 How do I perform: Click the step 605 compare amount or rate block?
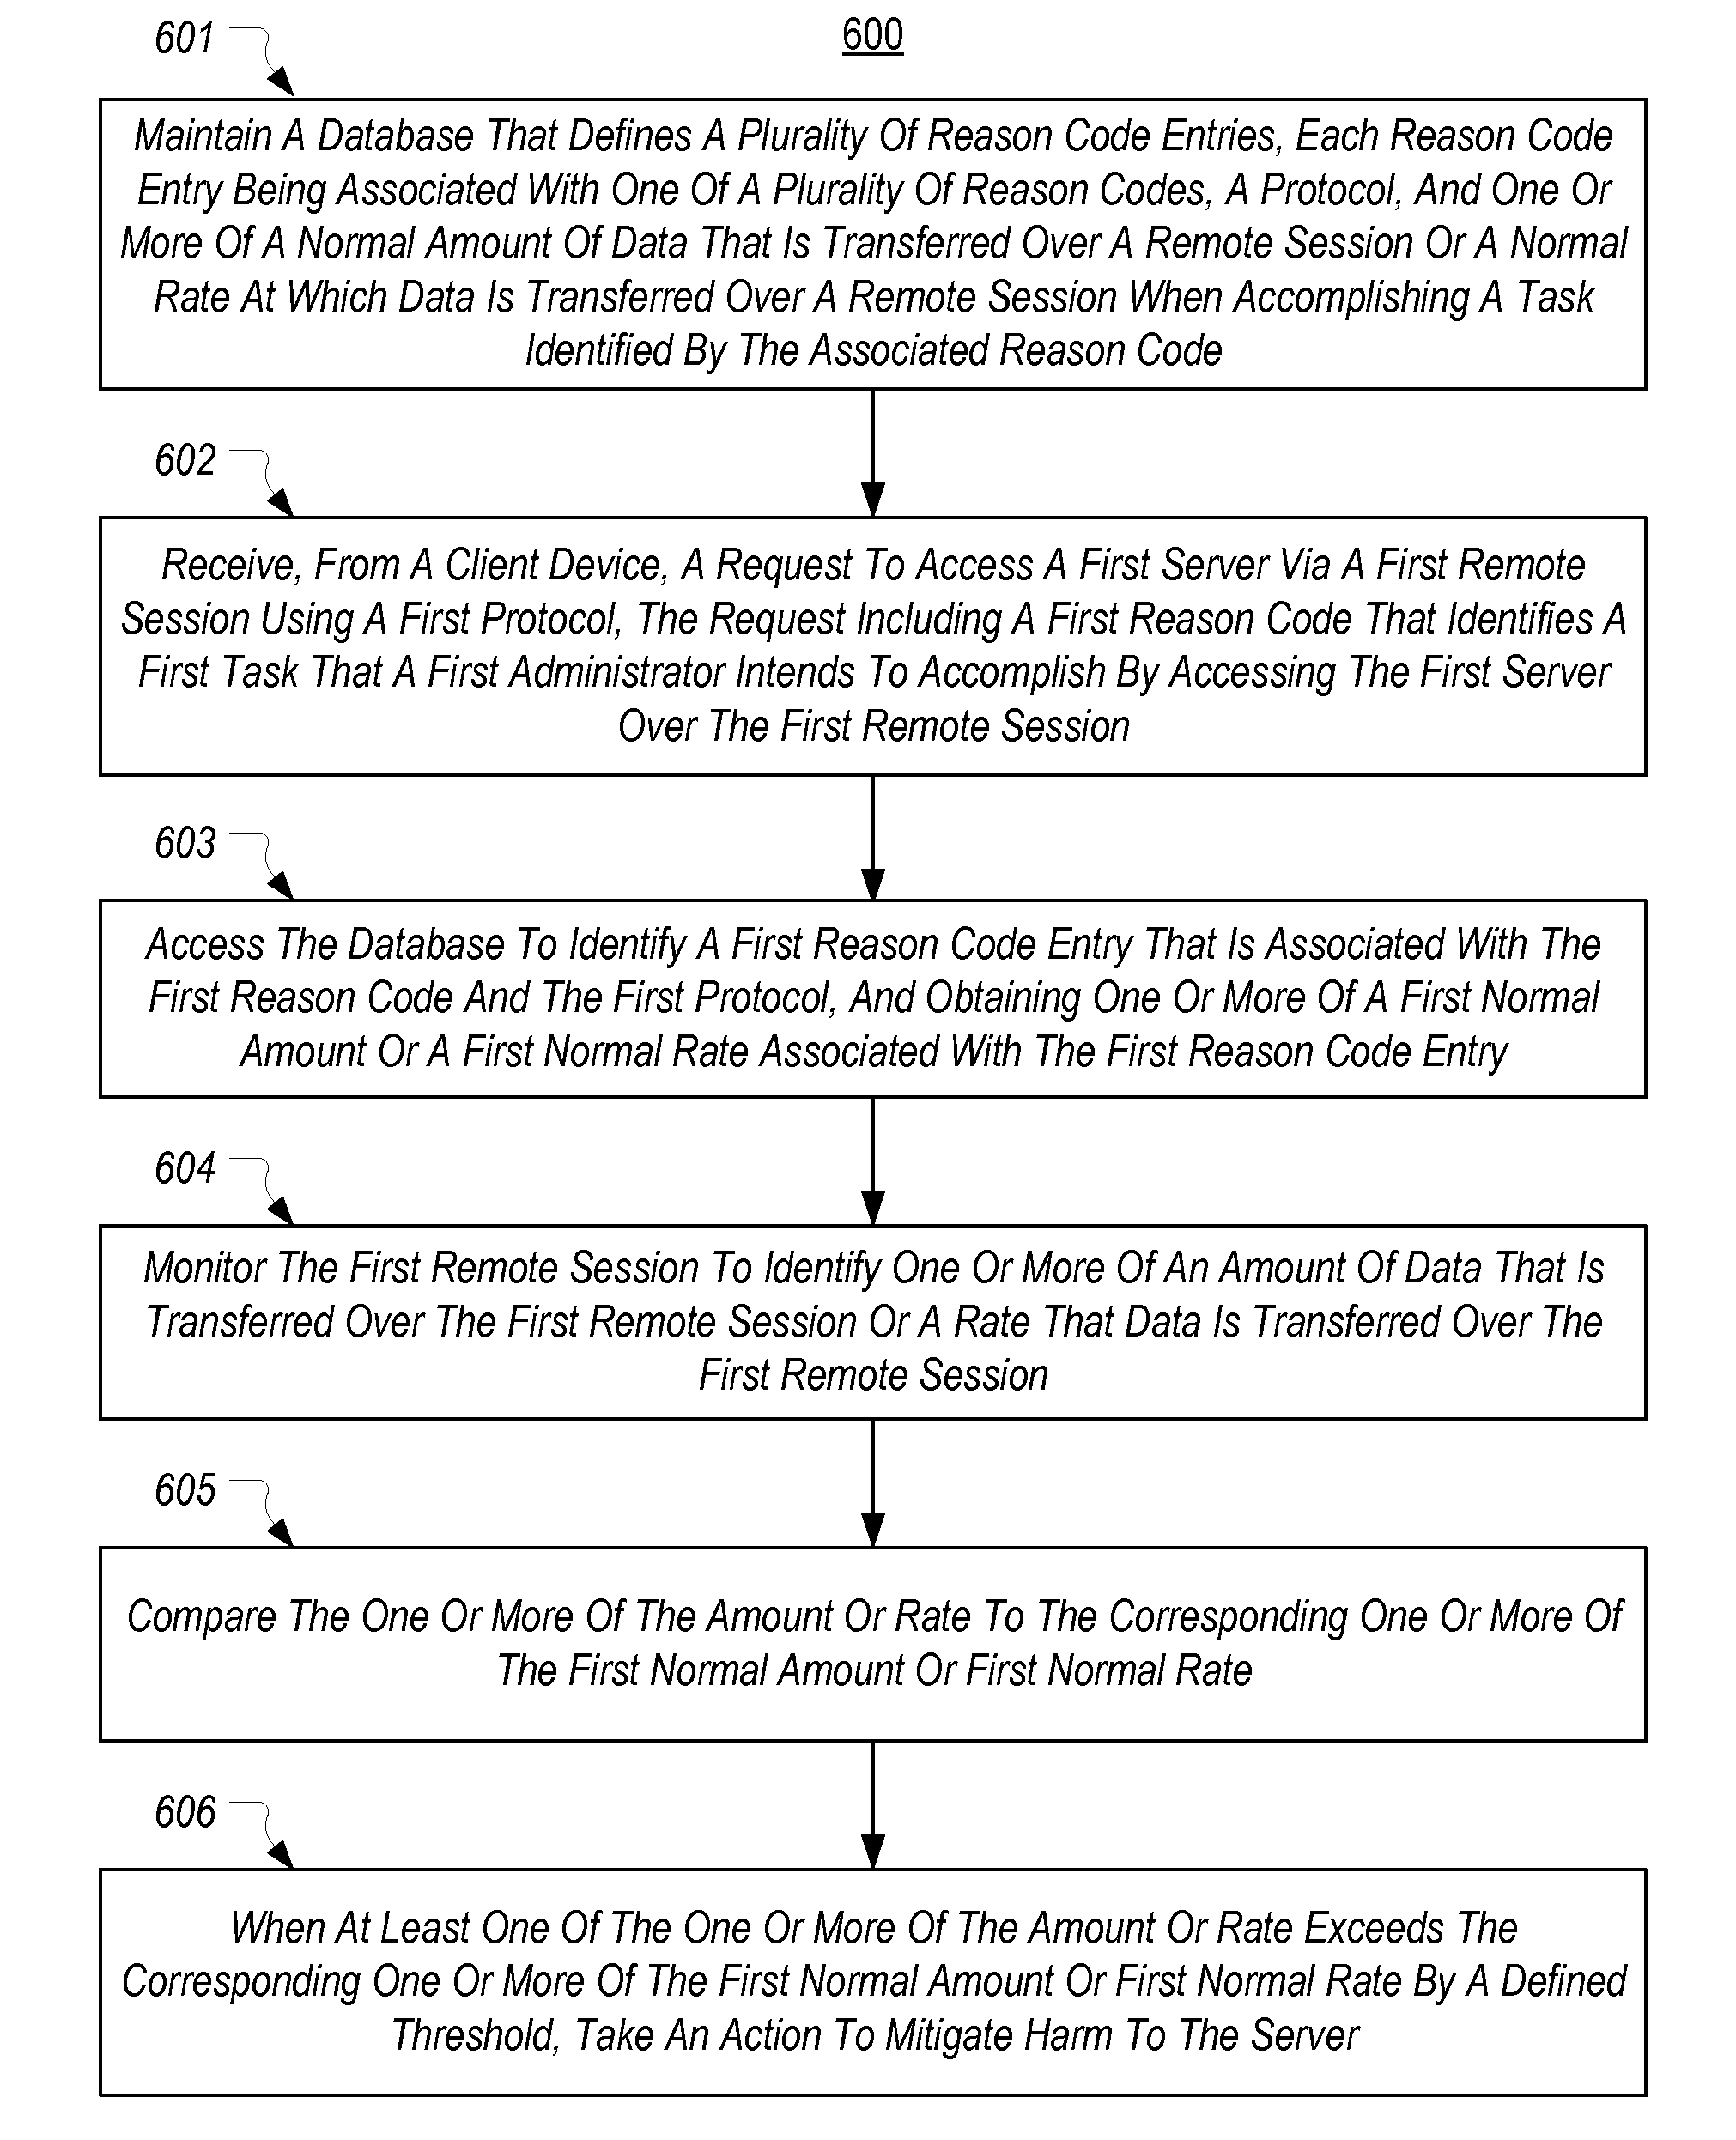[x=868, y=1647]
